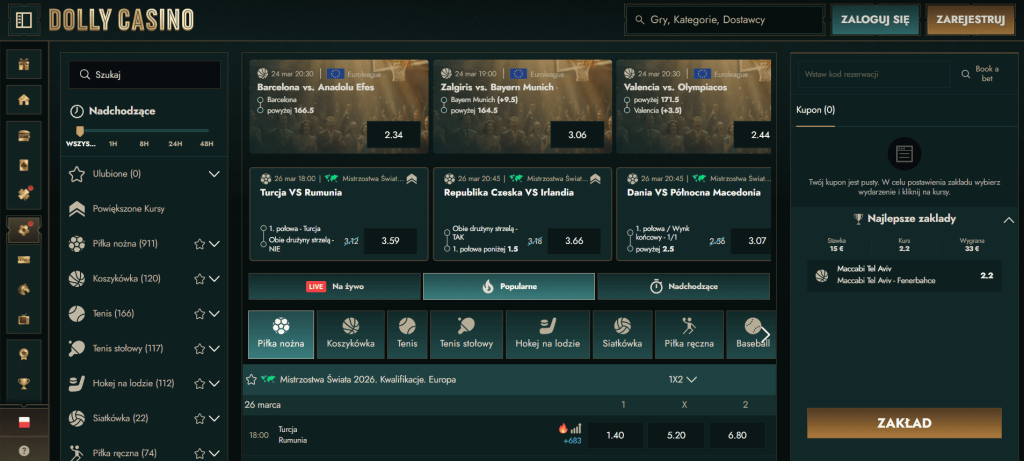Click the Tenis stołowy paddle icon in left list
The height and width of the screenshot is (461, 1024).
point(77,348)
